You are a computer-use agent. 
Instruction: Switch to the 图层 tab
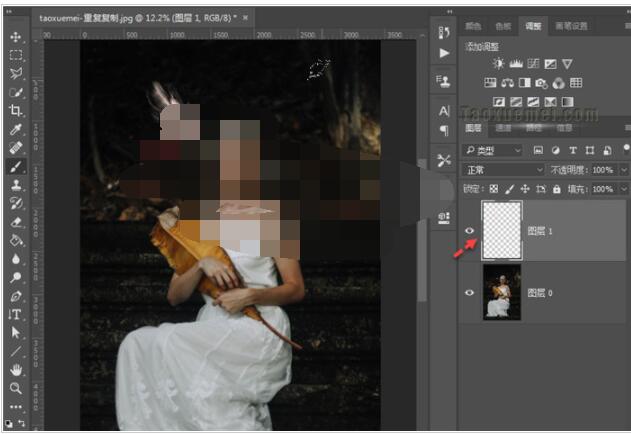[x=474, y=128]
